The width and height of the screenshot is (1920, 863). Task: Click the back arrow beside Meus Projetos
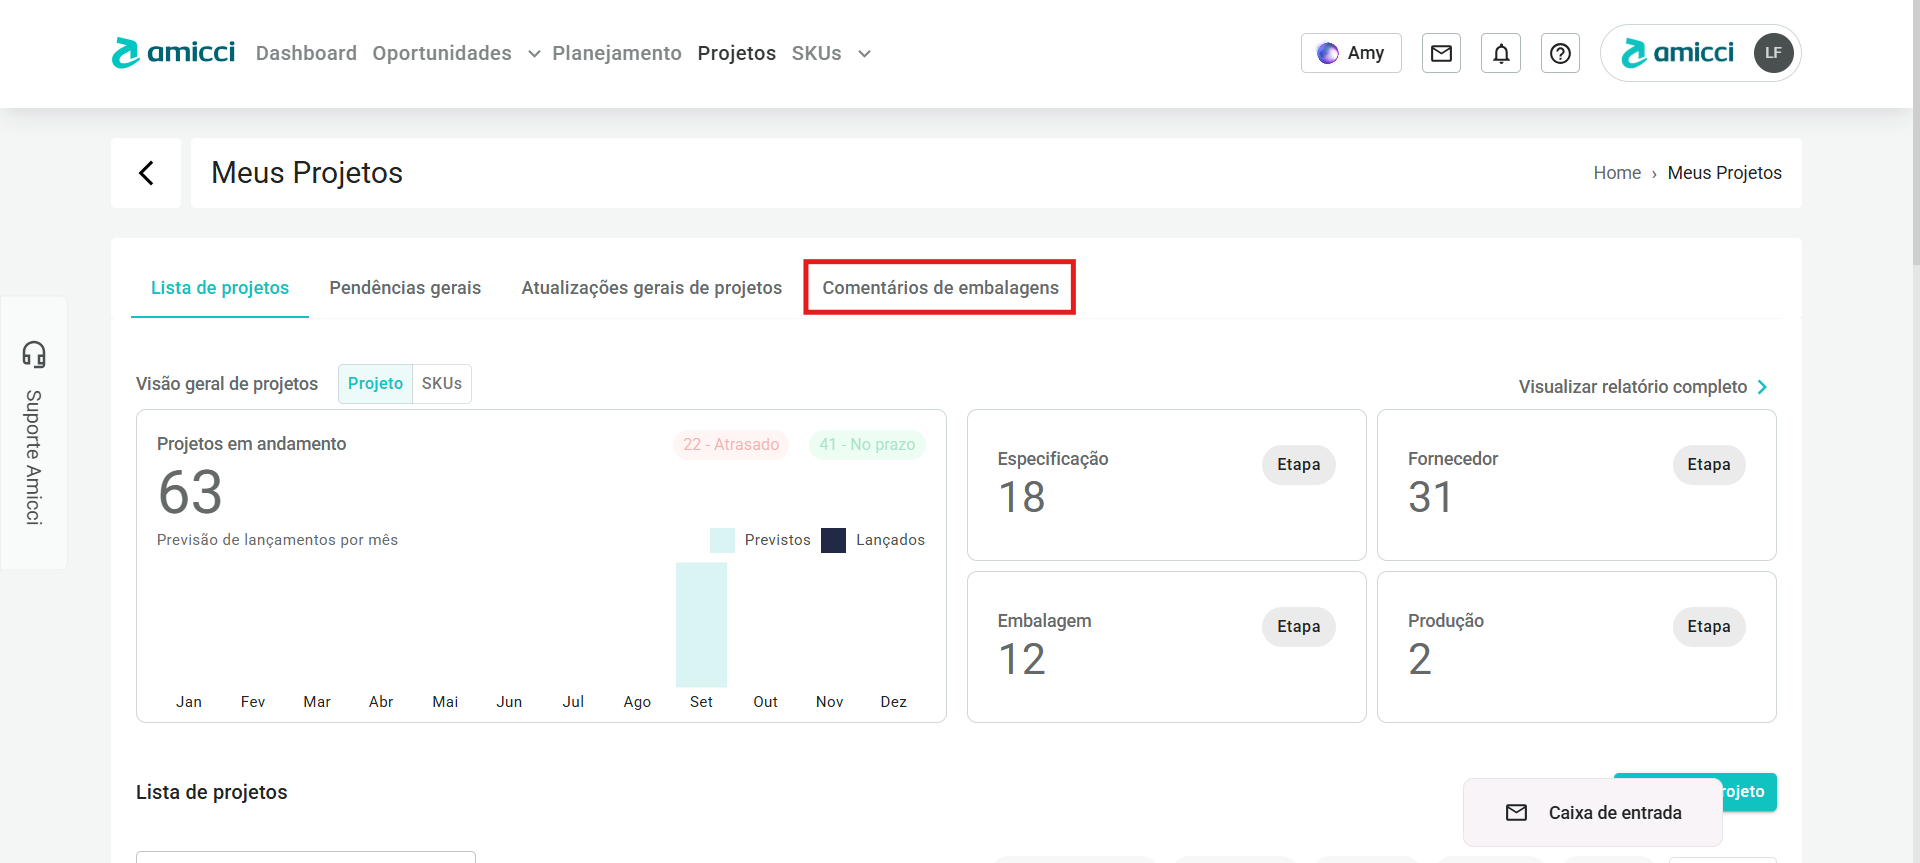point(146,173)
